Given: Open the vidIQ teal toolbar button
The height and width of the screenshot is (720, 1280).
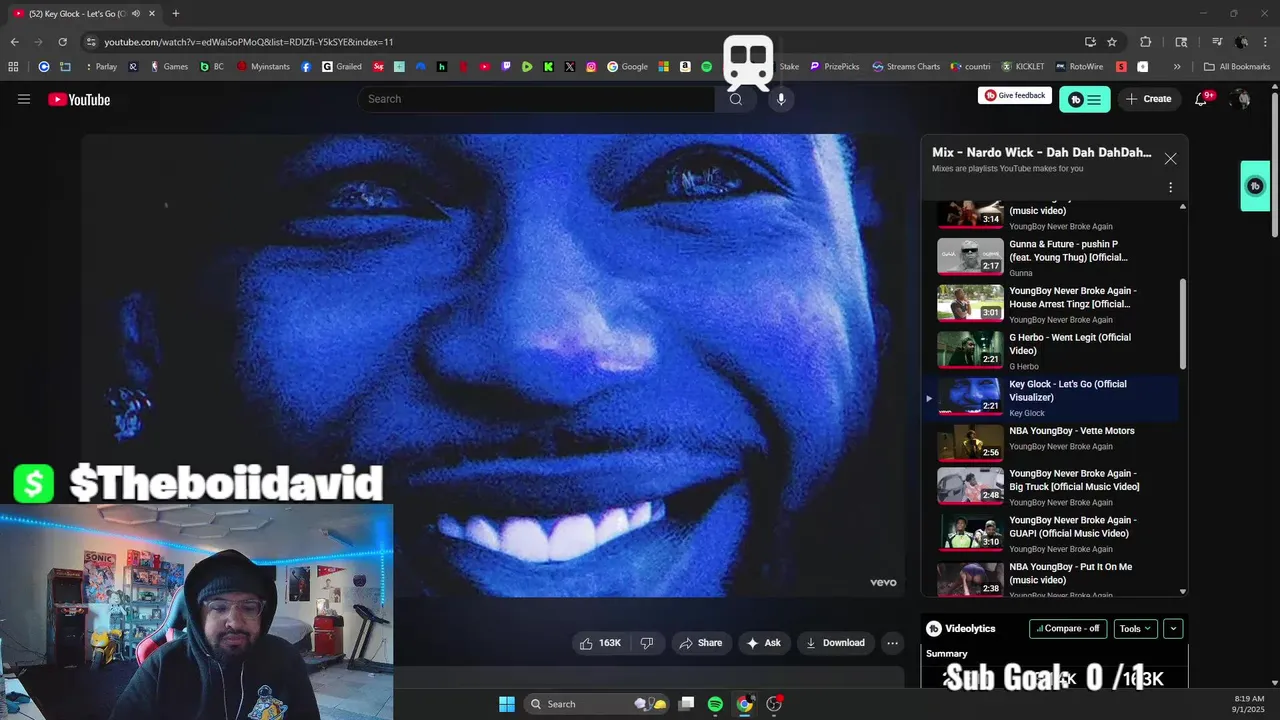Looking at the screenshot, I should (1085, 99).
